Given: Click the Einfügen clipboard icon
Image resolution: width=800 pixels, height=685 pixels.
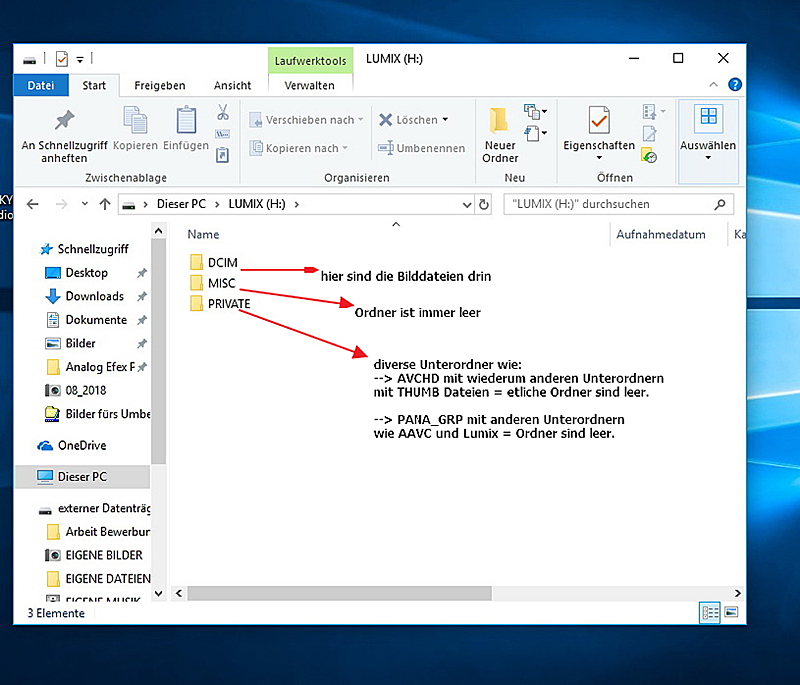Looking at the screenshot, I should 186,120.
